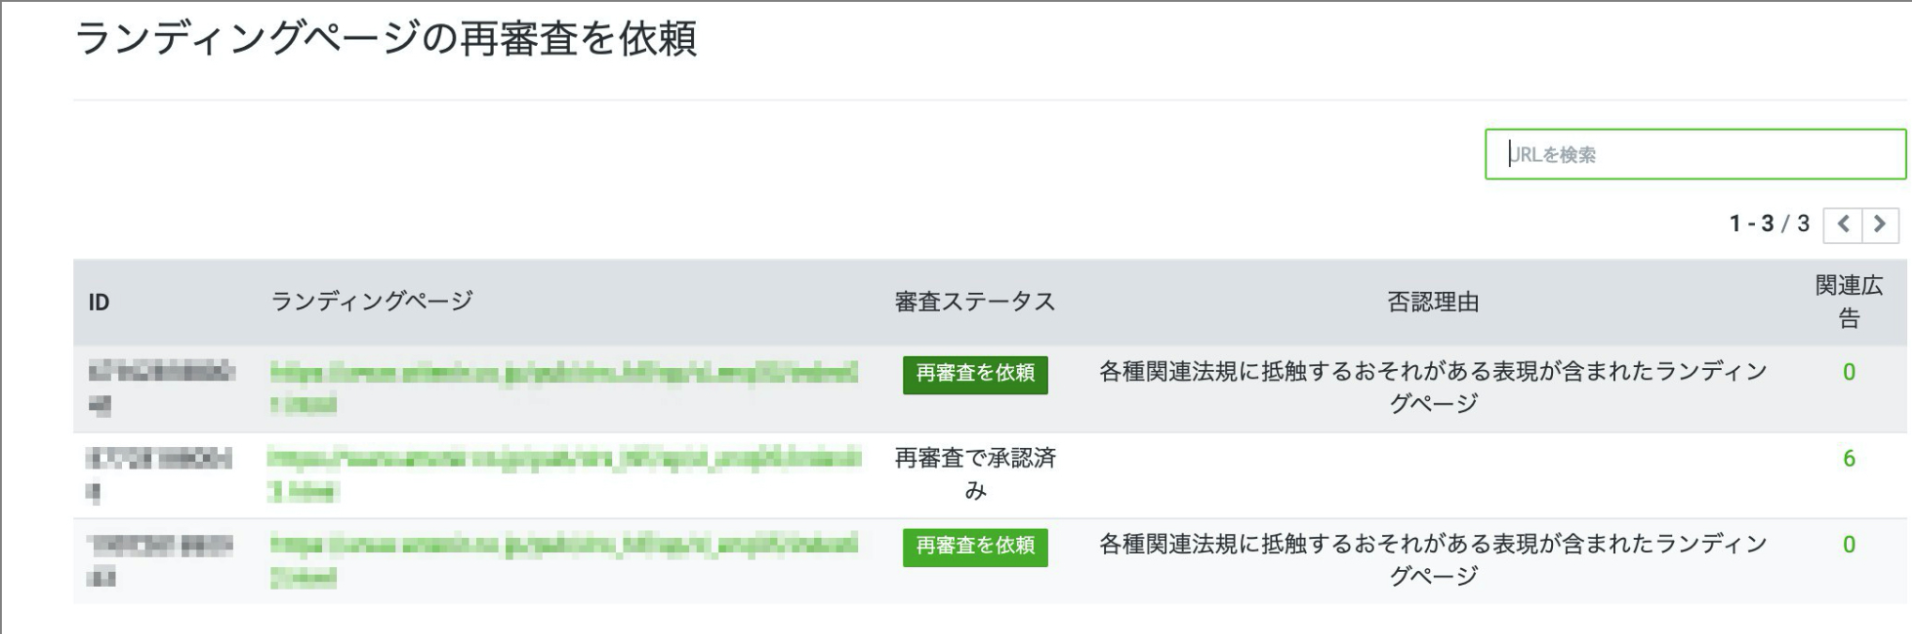Open the last row's landing page URL
This screenshot has height=634, width=1912.
pyautogui.click(x=564, y=560)
